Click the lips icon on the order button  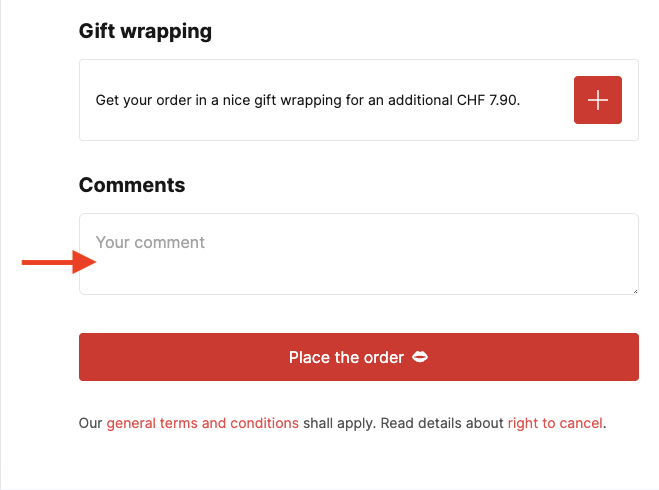click(x=420, y=357)
